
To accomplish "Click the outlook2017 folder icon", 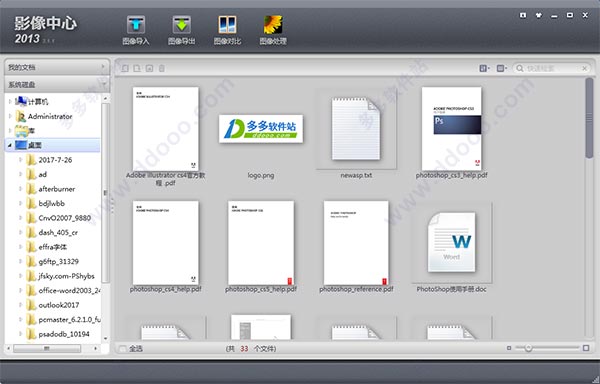I will 31,305.
